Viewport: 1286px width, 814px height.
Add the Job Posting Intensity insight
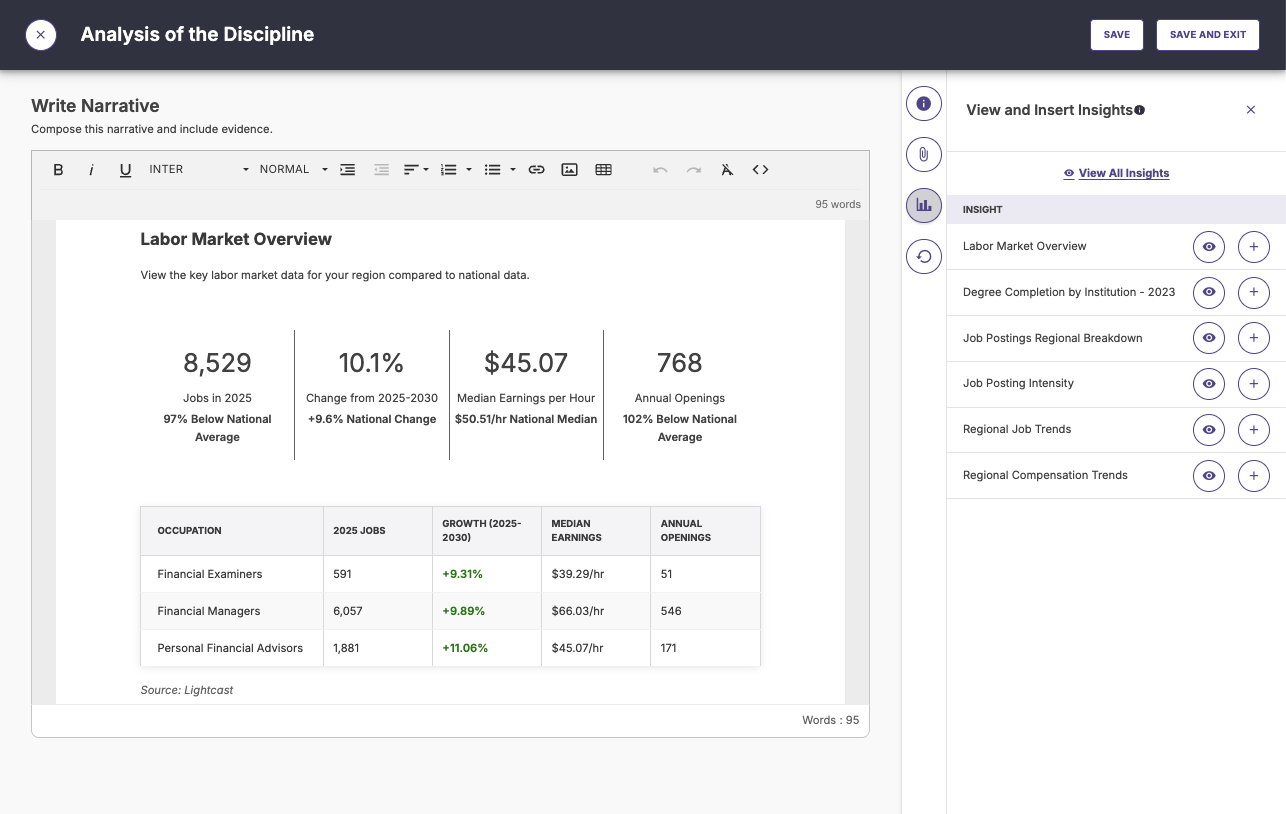(x=1254, y=383)
